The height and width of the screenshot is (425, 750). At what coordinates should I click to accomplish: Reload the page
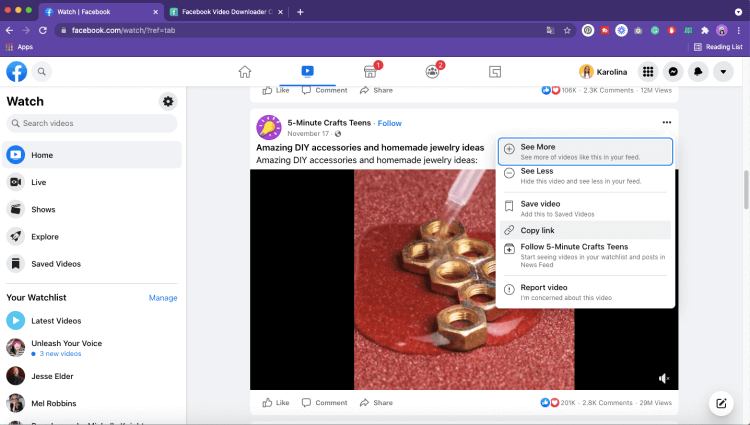[43, 30]
